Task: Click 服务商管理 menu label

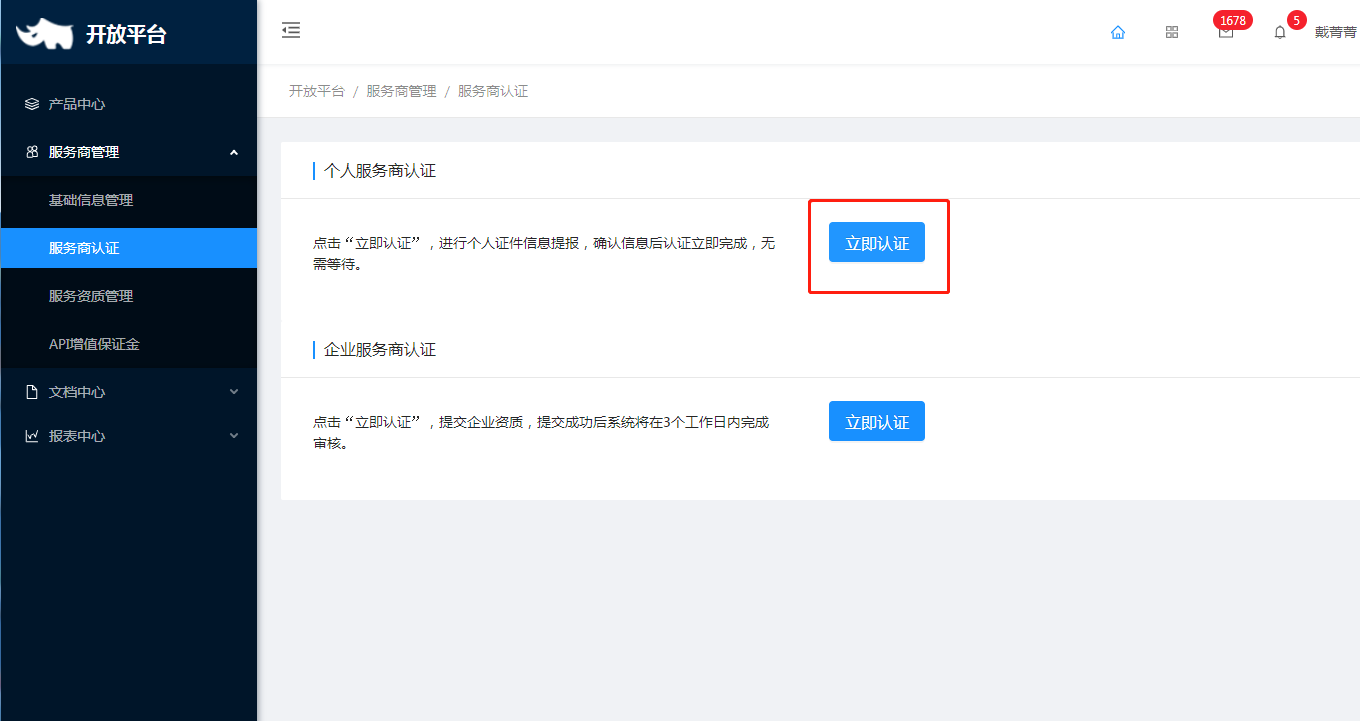Action: [84, 152]
